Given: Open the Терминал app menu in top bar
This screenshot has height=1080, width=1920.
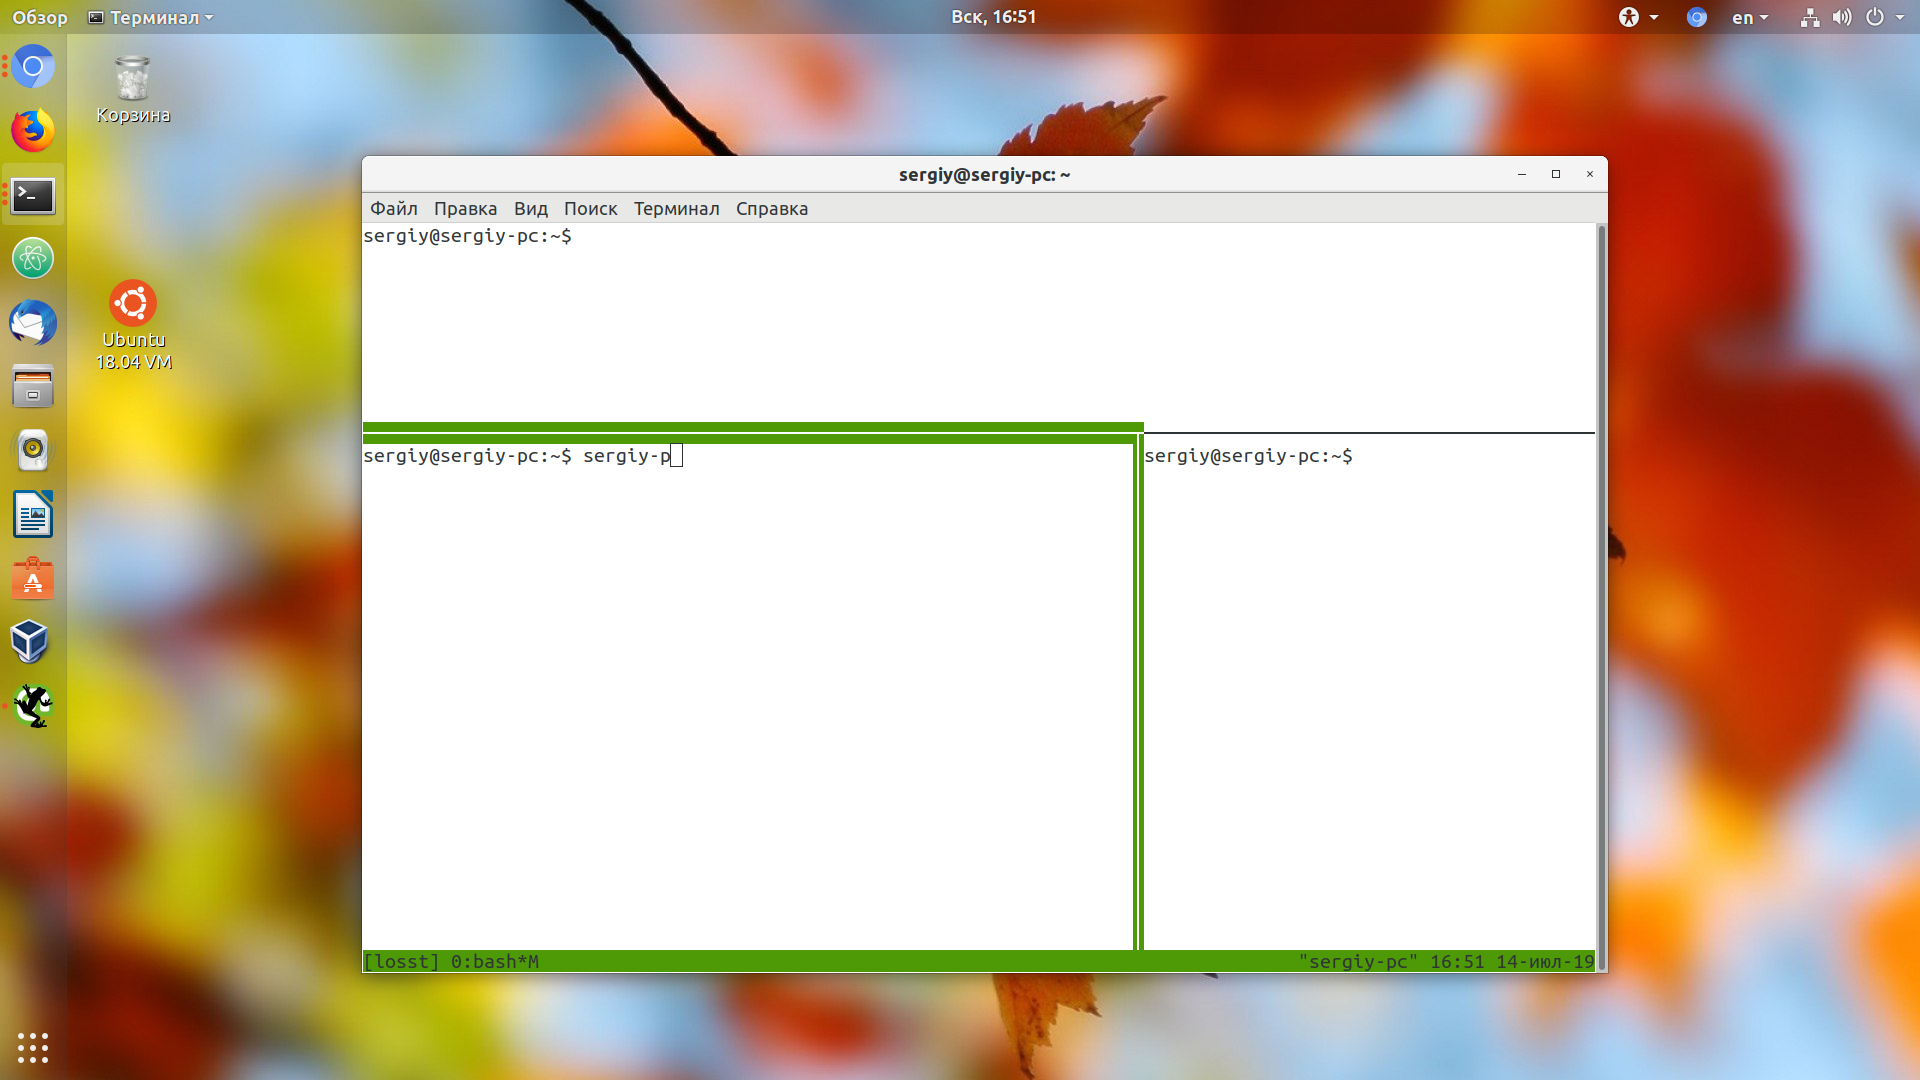Looking at the screenshot, I should point(151,17).
